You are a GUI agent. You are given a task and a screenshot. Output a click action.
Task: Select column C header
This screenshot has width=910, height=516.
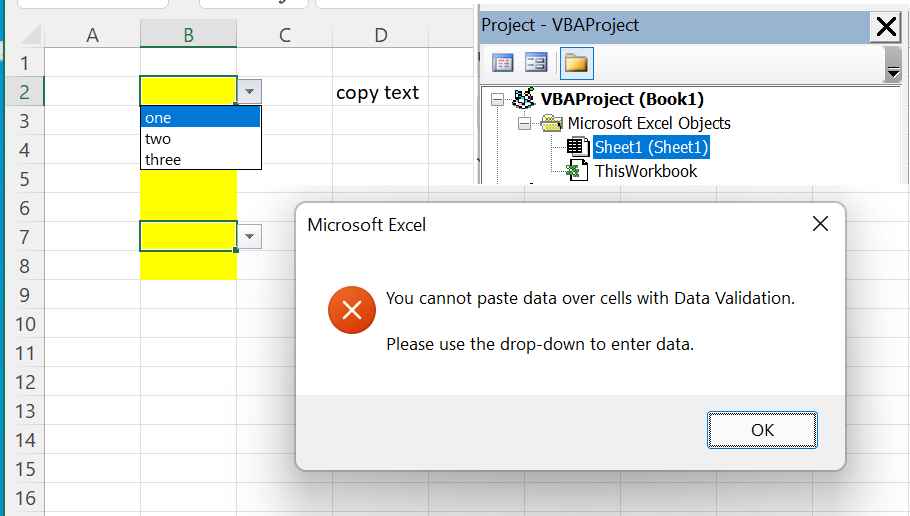pyautogui.click(x=284, y=35)
